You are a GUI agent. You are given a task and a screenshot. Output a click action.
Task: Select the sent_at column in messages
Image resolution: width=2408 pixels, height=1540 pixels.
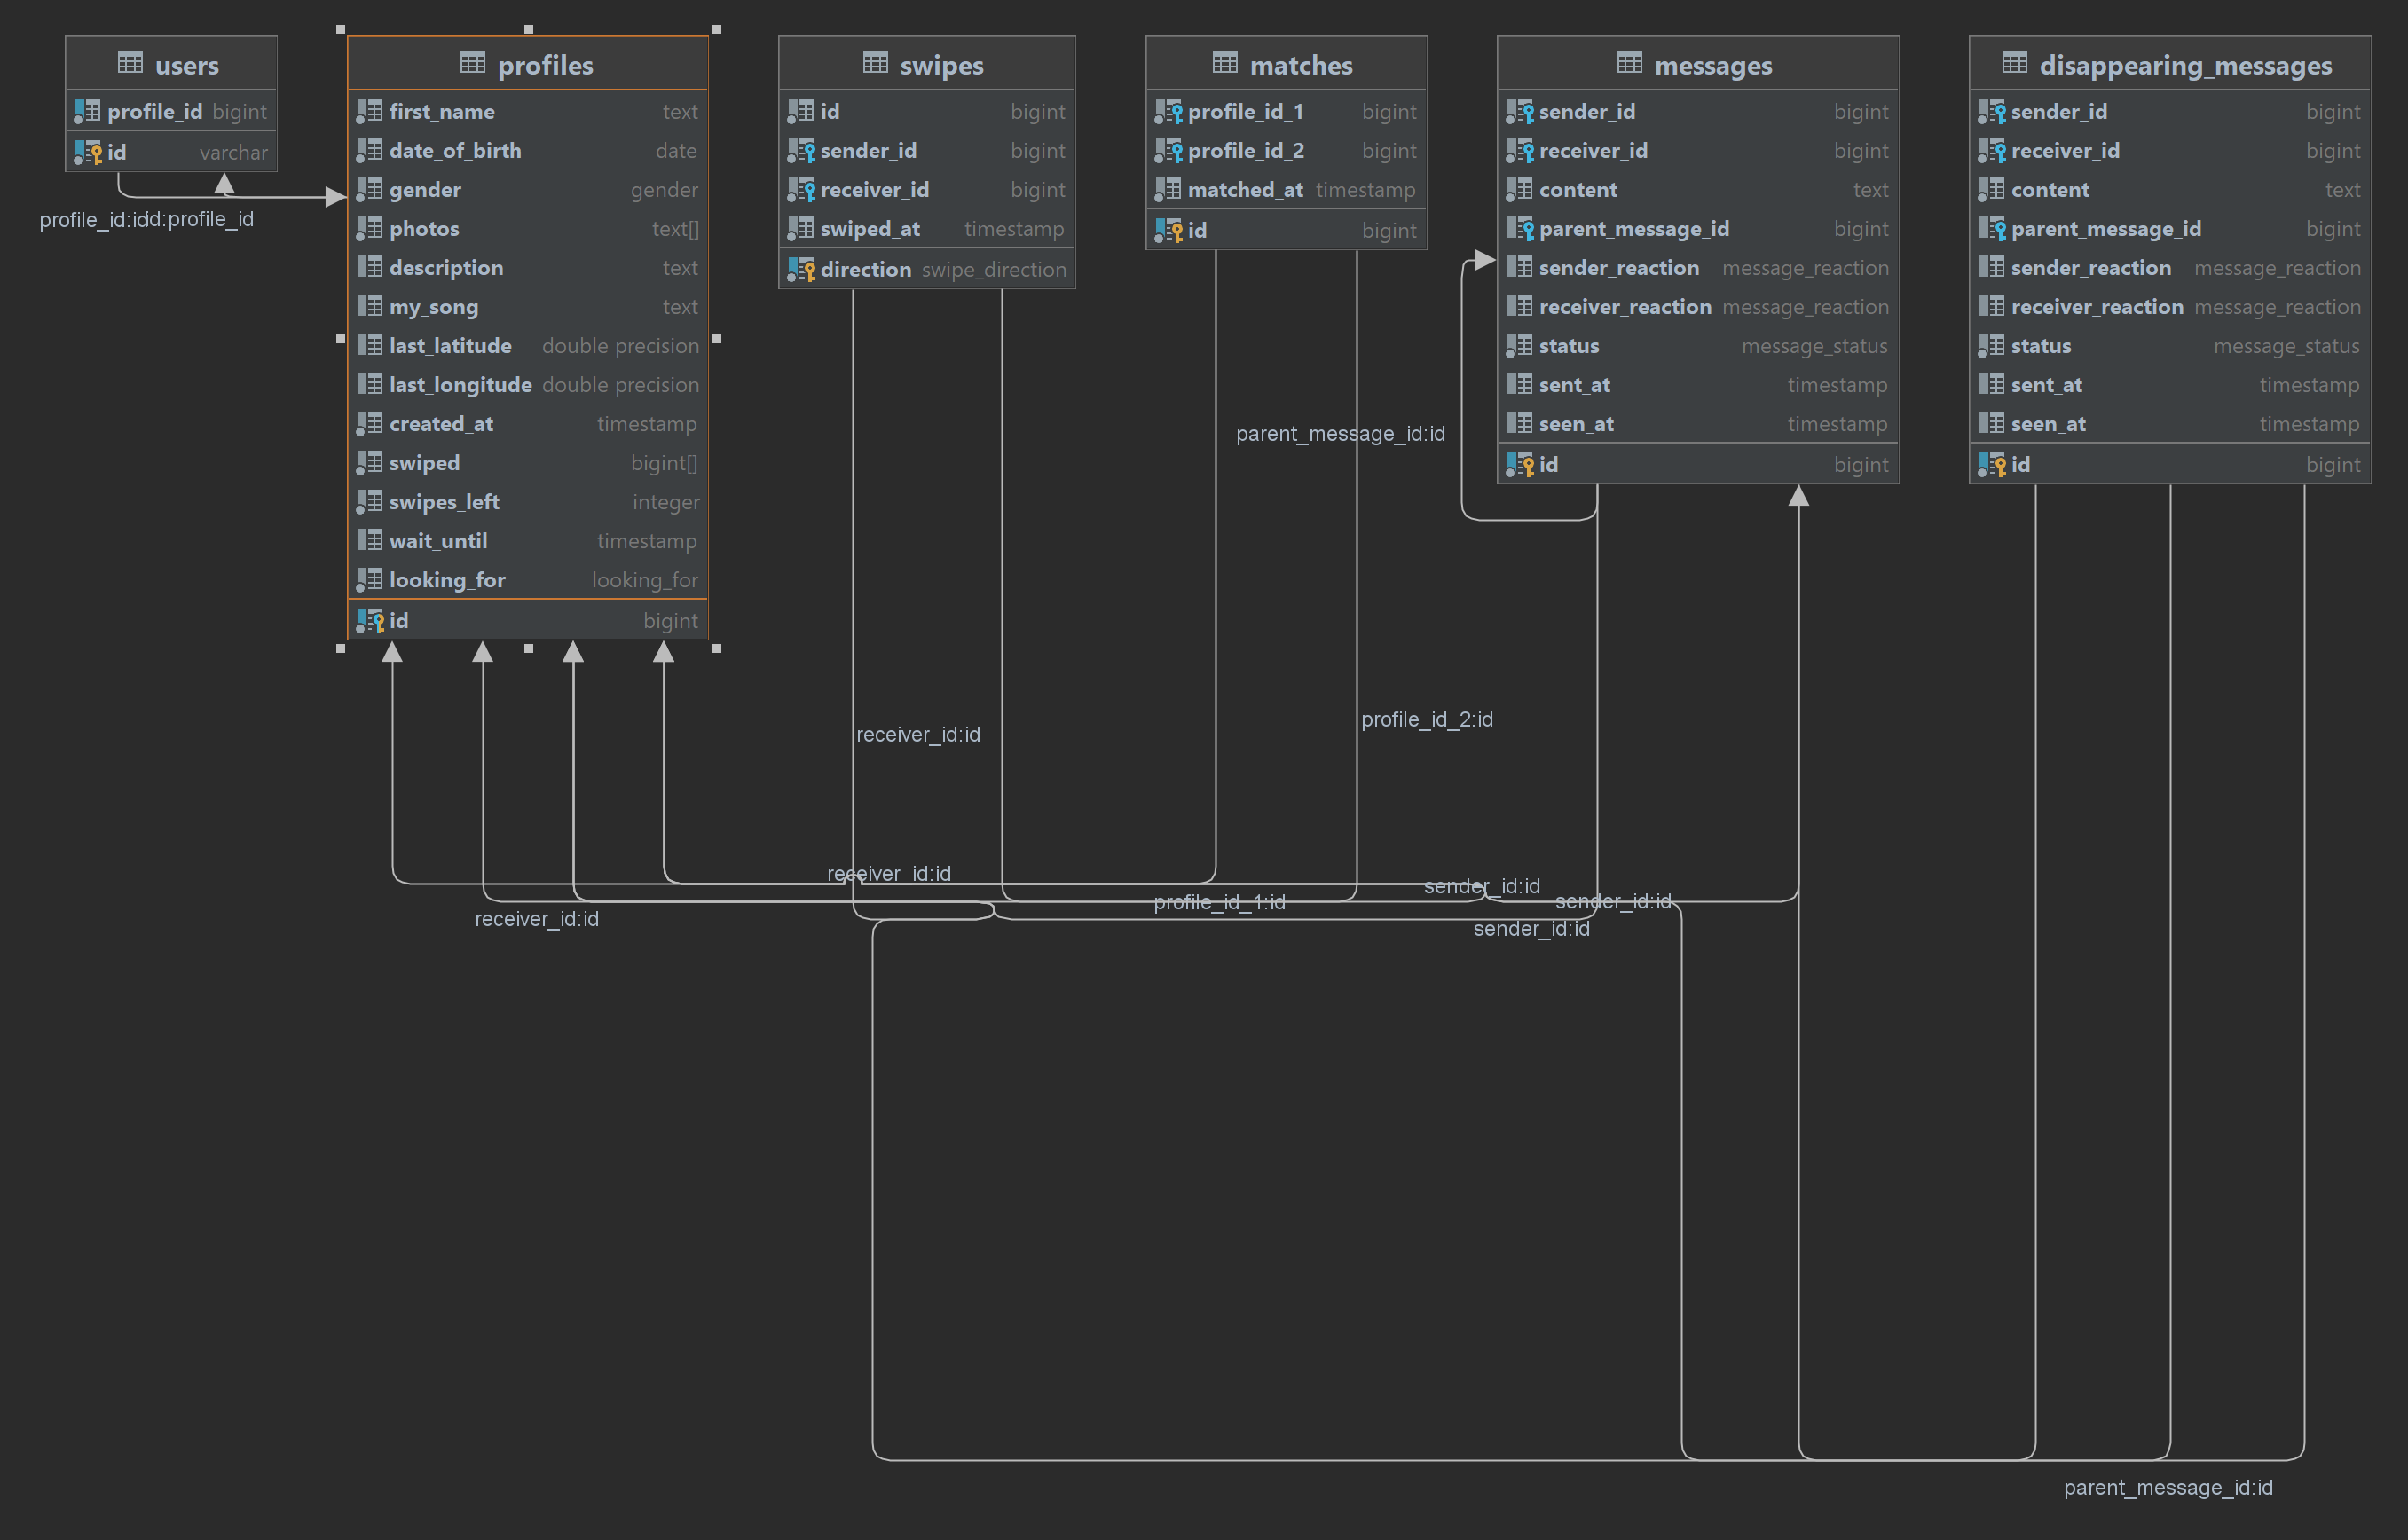tap(1698, 385)
